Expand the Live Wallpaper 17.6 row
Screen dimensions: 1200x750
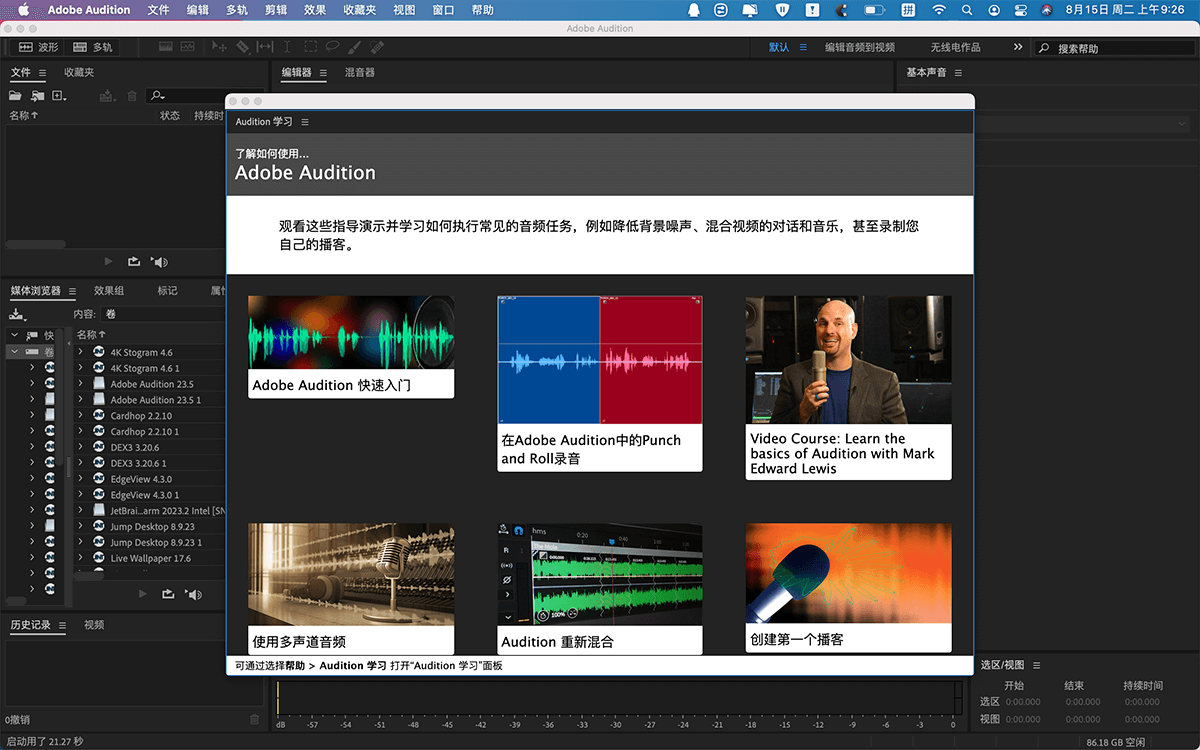[81, 558]
